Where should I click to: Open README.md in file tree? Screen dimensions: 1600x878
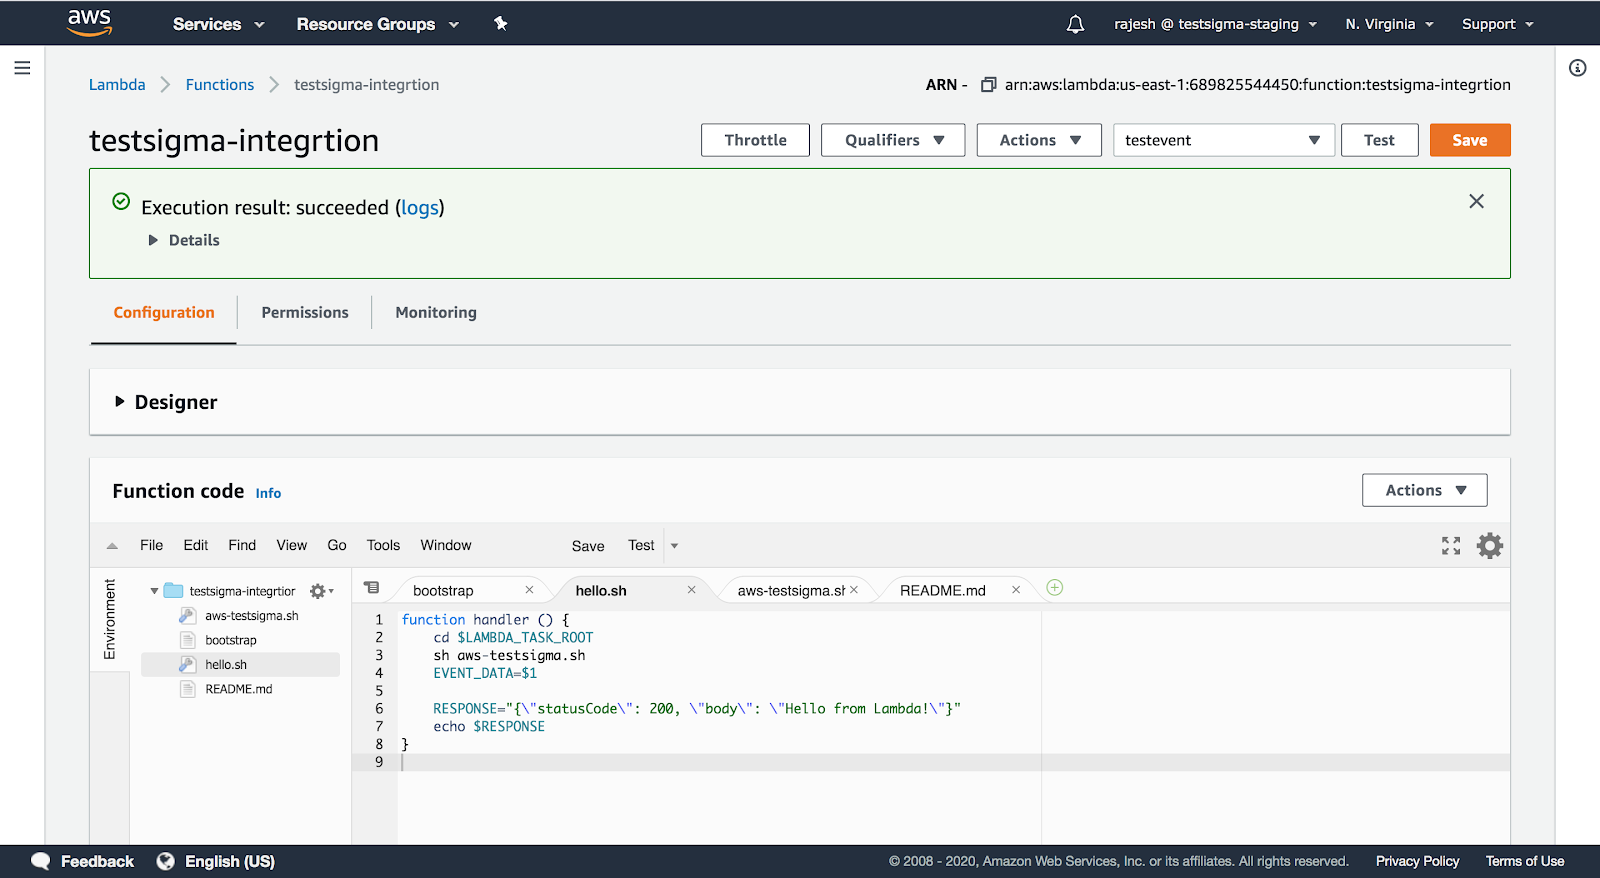click(x=238, y=689)
